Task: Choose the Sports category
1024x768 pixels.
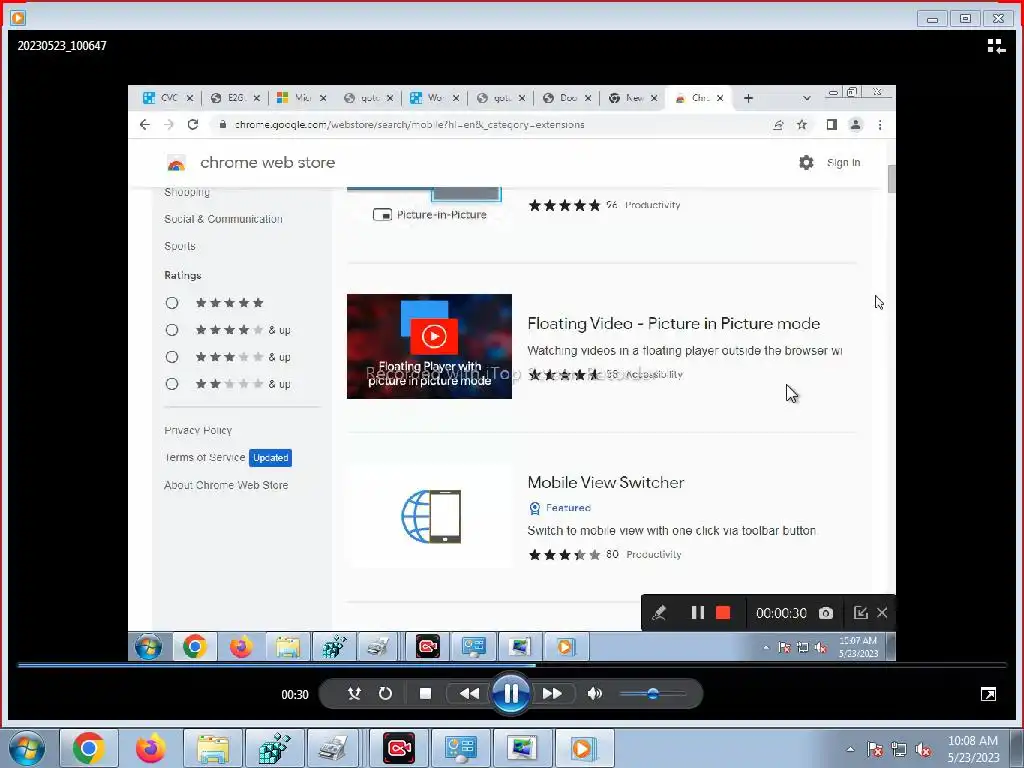Action: 180,246
